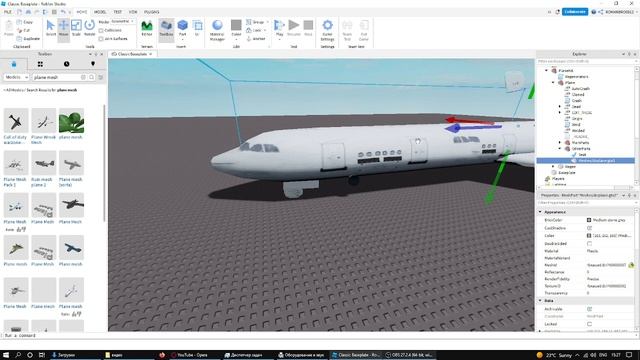Click the Call of duty warplane thumbnail

pyautogui.click(x=16, y=121)
